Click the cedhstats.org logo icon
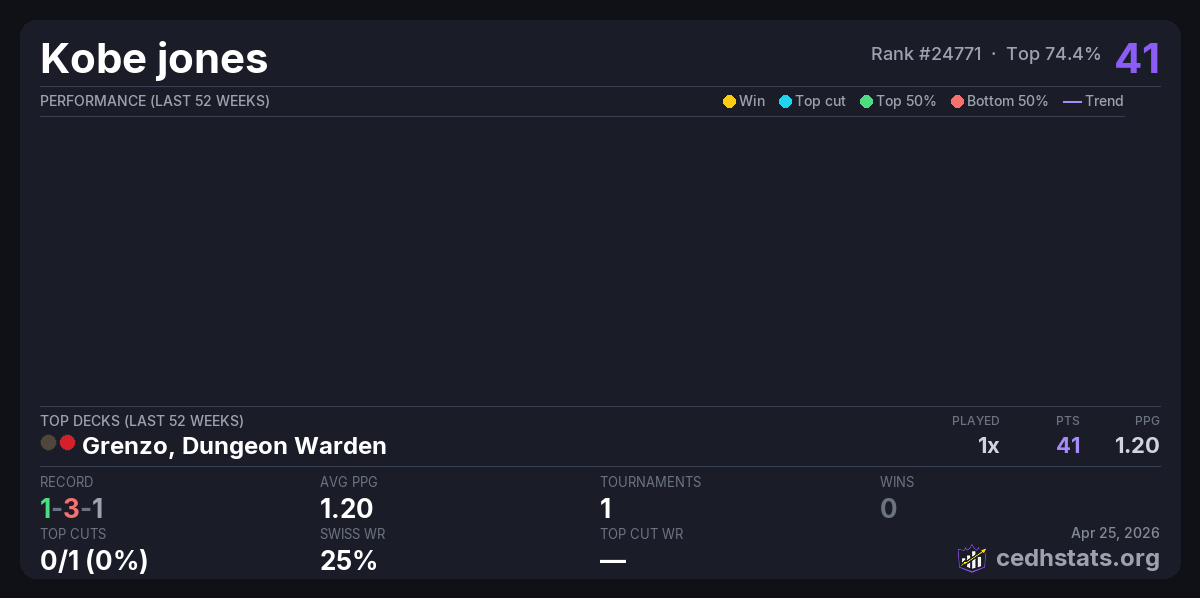 click(x=972, y=558)
